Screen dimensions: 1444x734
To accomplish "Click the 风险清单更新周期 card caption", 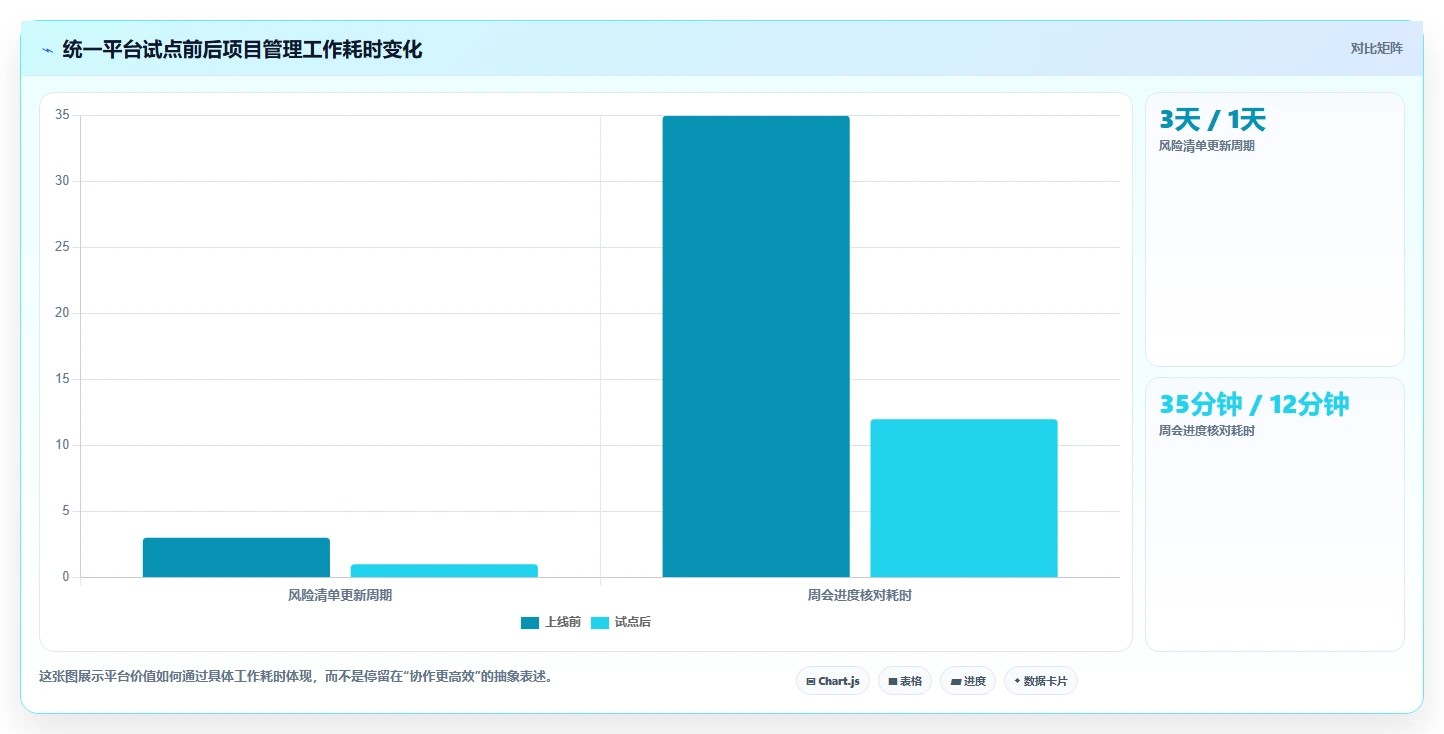I will click(x=1207, y=146).
